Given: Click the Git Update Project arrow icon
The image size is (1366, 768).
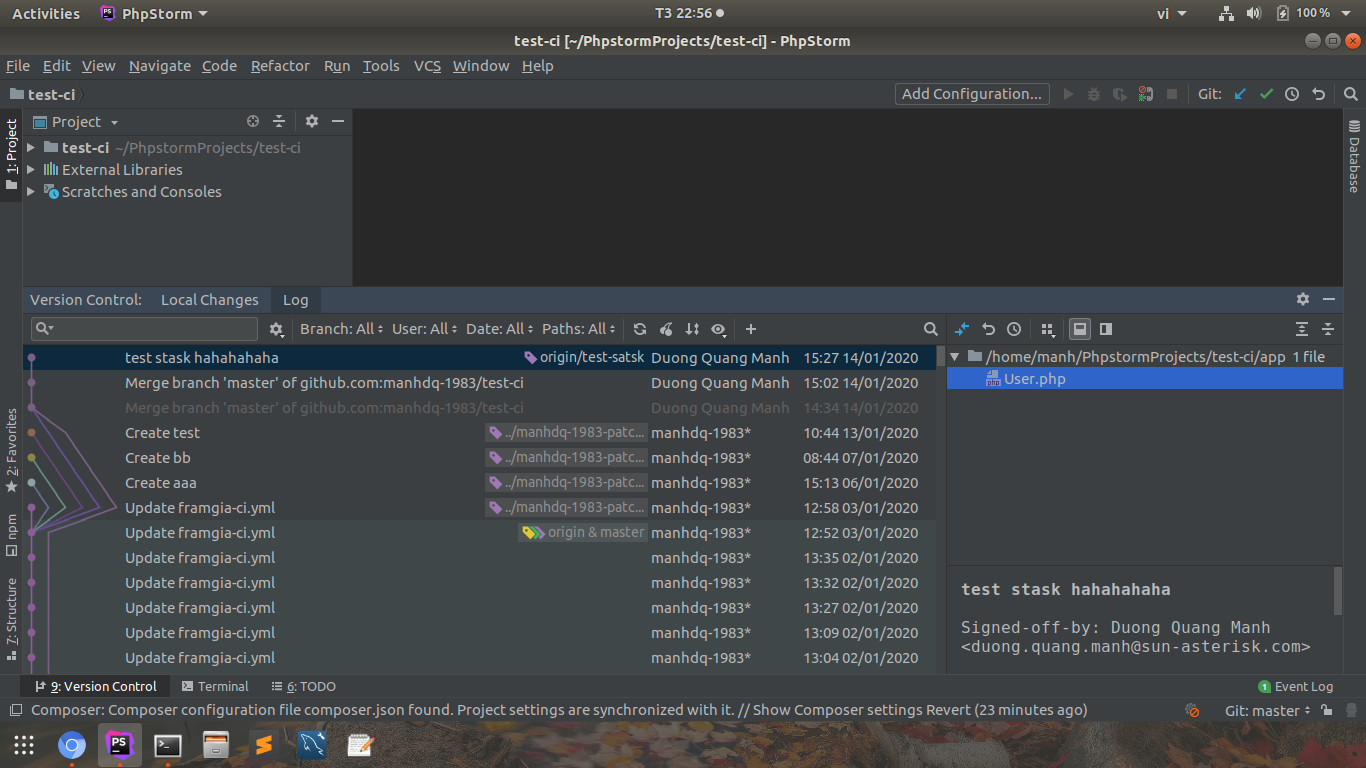Looking at the screenshot, I should 1240,94.
